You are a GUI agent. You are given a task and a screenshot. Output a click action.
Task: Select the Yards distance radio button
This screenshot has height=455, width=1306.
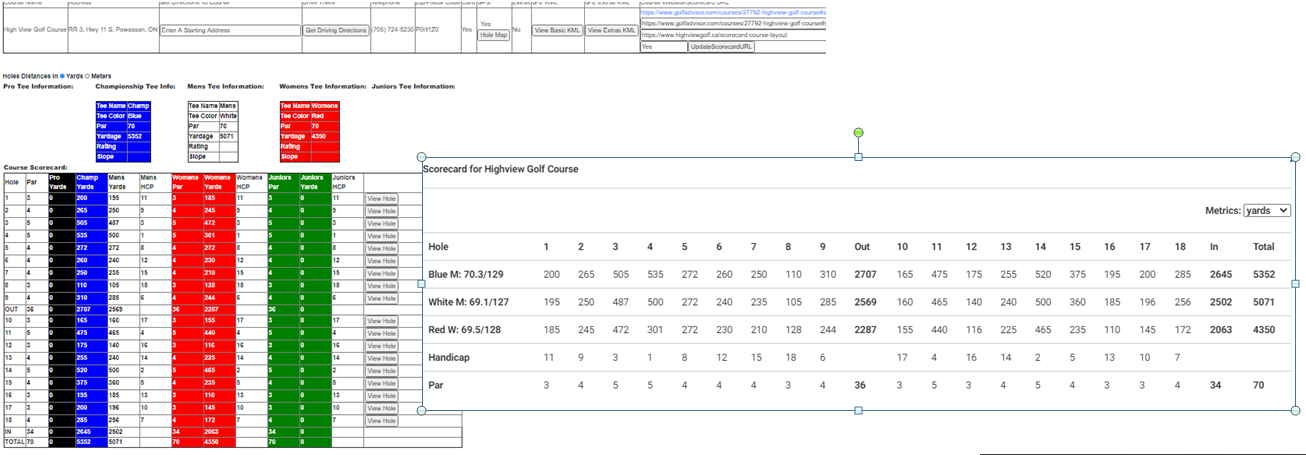[x=62, y=76]
